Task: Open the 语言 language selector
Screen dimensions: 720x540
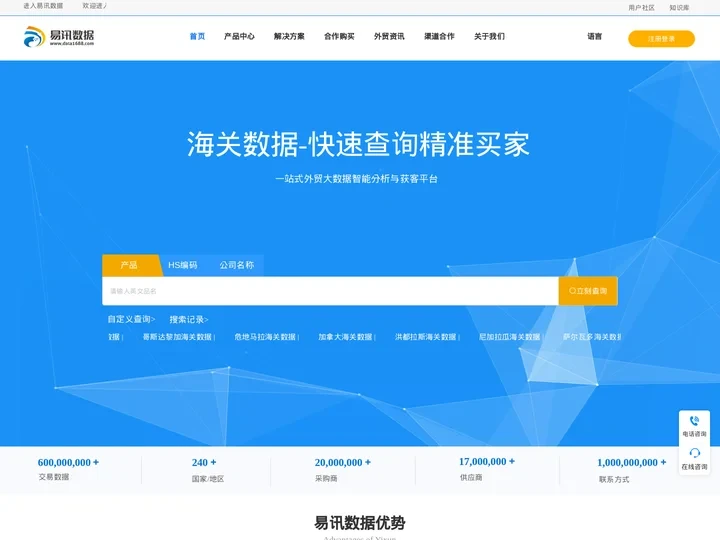Action: 595,36
